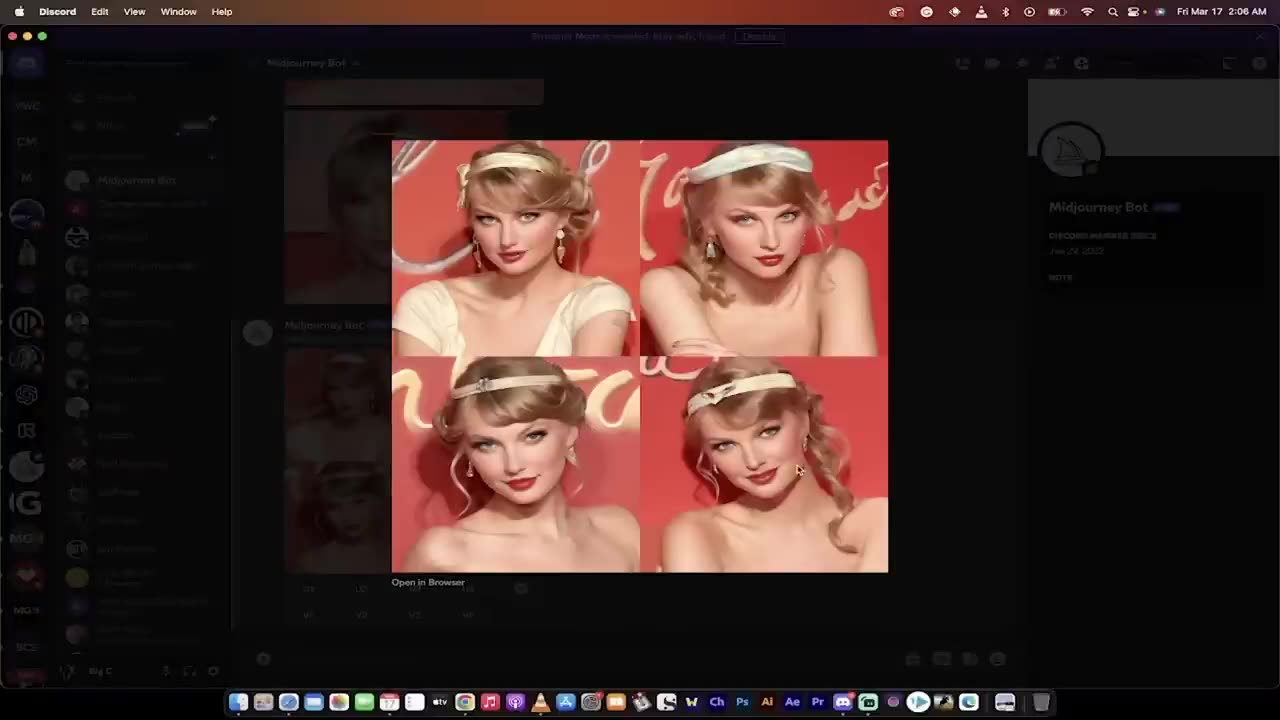This screenshot has width=1280, height=720.
Task: Click the dimmed Disable button in top banner
Action: click(759, 36)
